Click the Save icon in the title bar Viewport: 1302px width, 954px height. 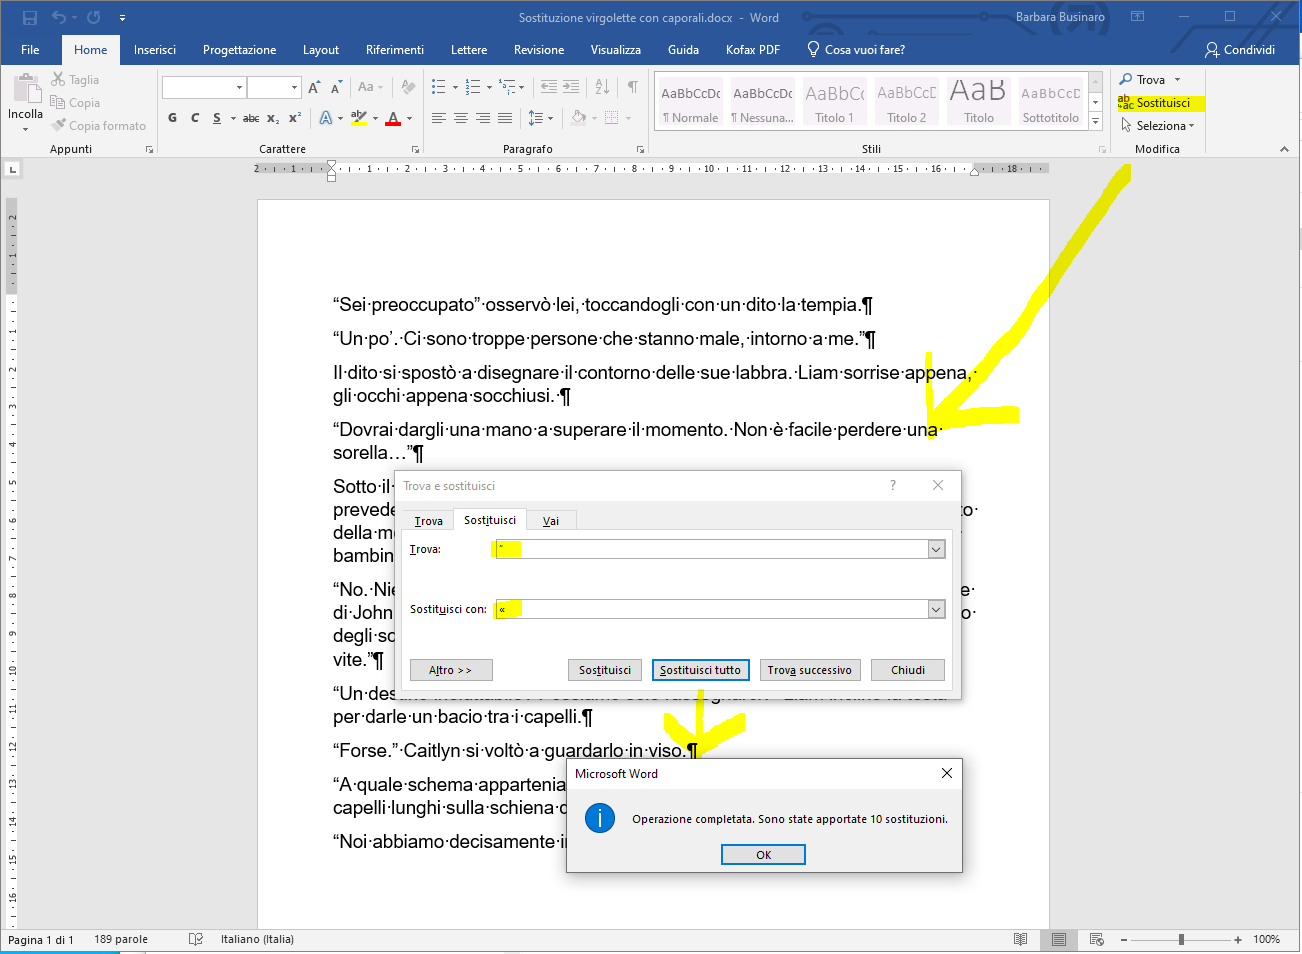pos(30,18)
